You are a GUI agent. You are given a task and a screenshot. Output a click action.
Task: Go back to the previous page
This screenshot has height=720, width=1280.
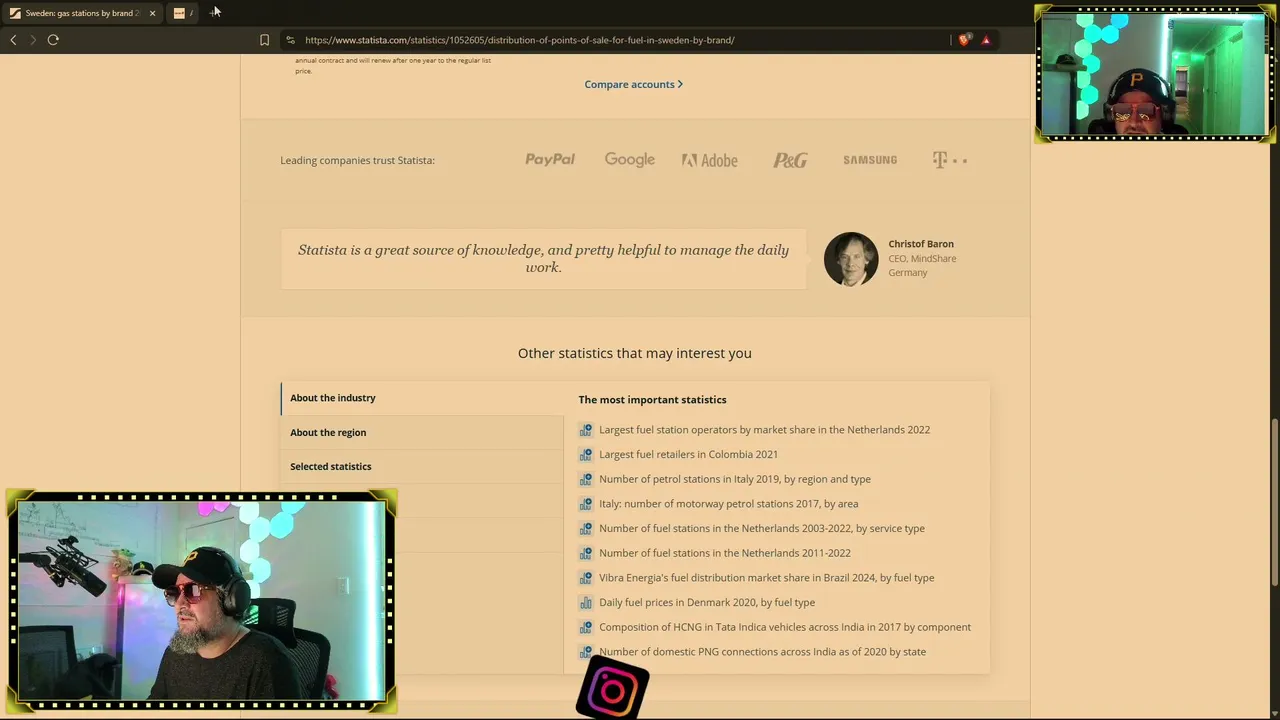(13, 40)
